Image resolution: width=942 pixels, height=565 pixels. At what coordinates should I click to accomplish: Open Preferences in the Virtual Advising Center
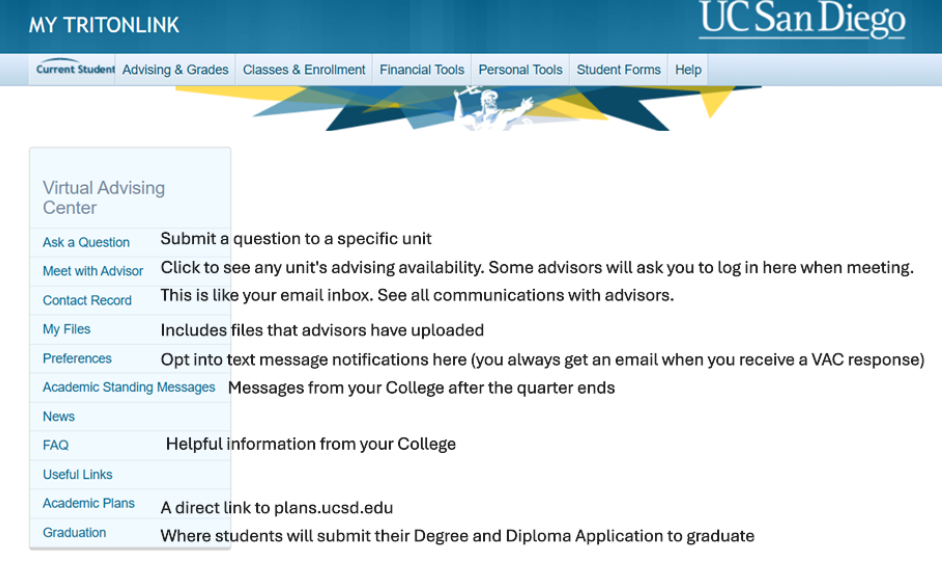pyautogui.click(x=77, y=358)
